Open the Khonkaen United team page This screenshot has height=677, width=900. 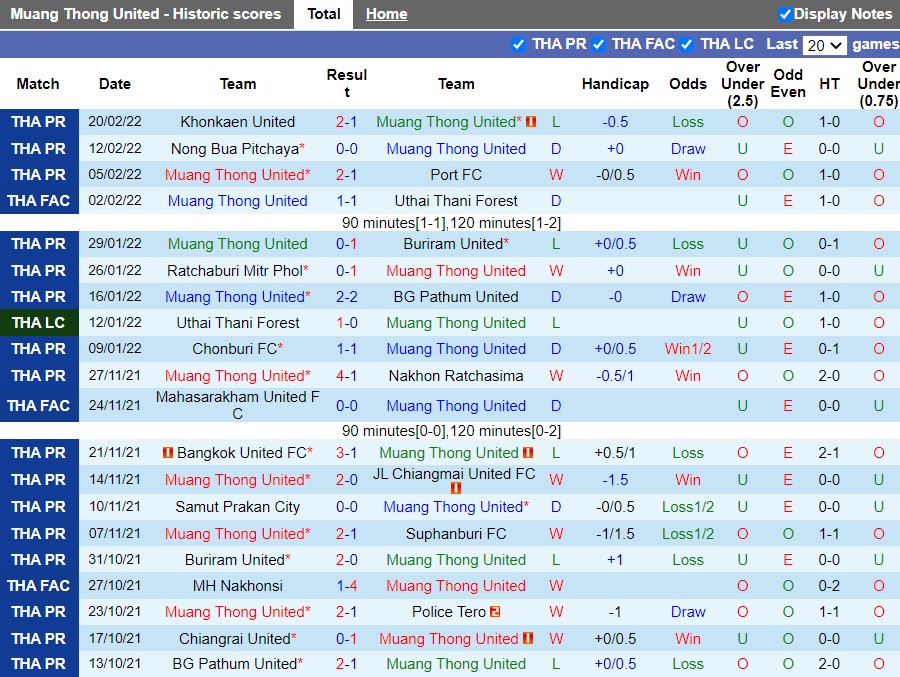click(x=237, y=121)
